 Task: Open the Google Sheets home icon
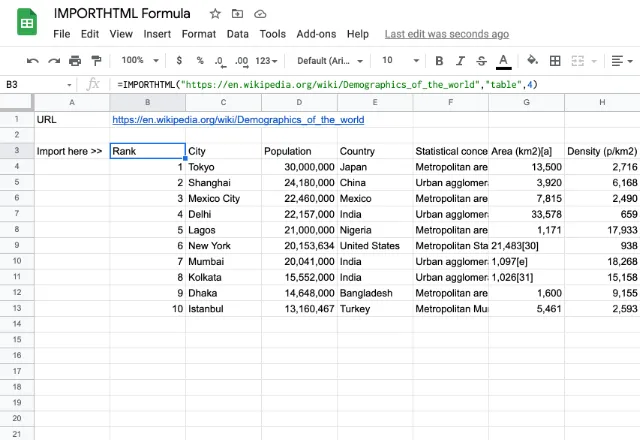[27, 22]
